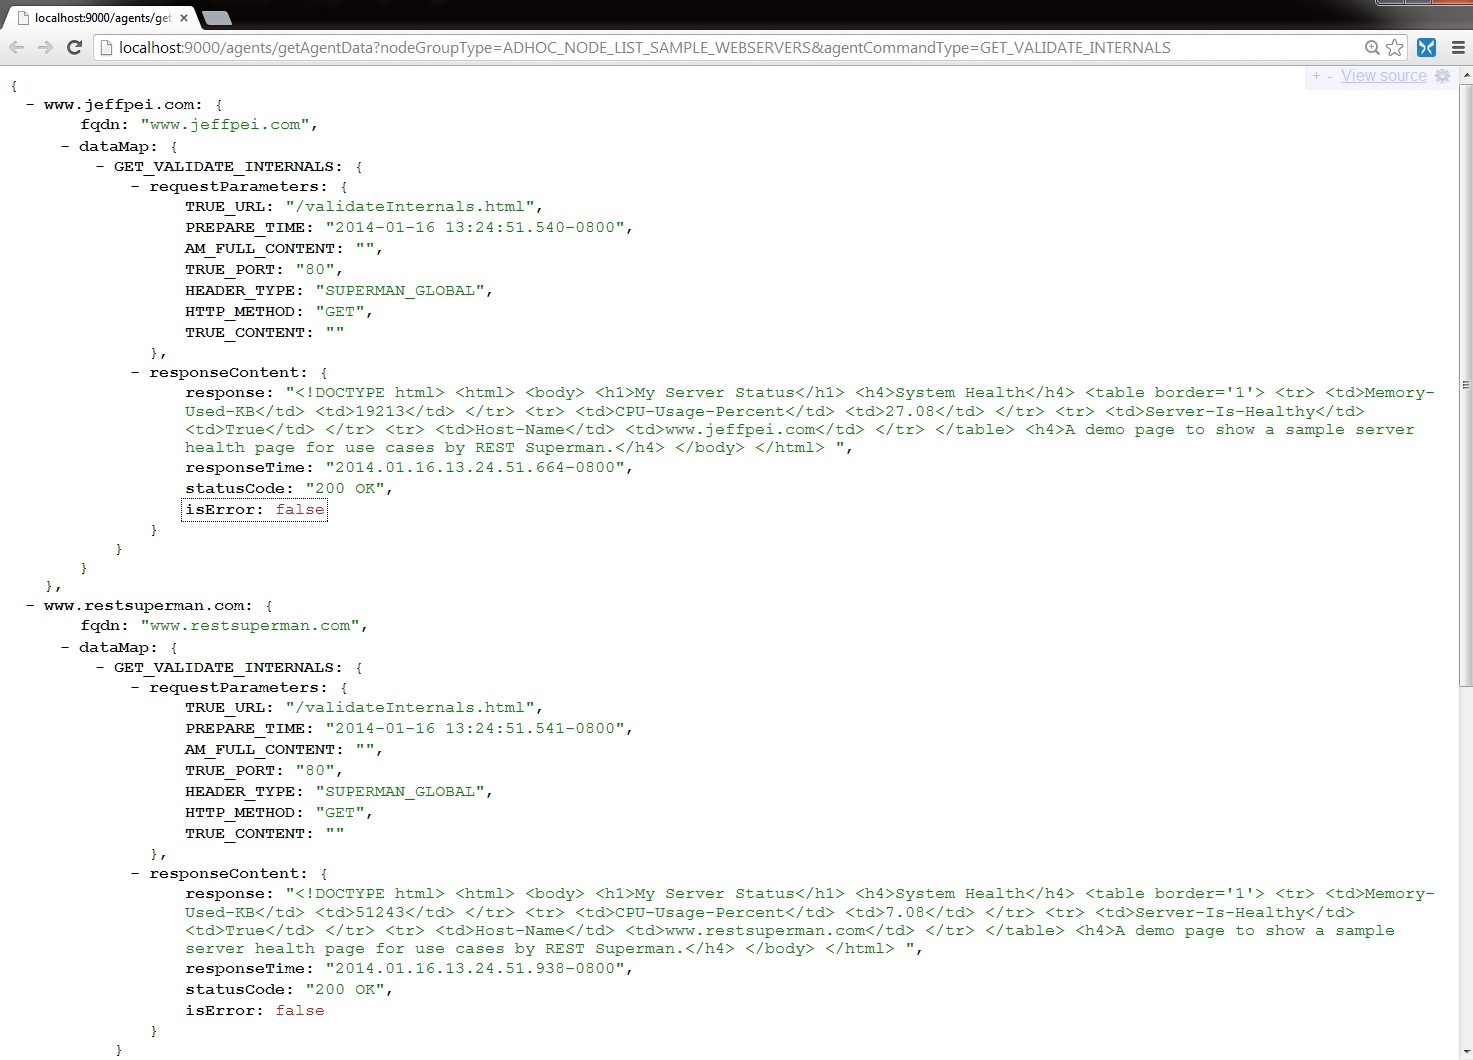1473x1060 pixels.
Task: Collapse second GET_VALIDATE_INTERNALS node
Action: pos(100,667)
